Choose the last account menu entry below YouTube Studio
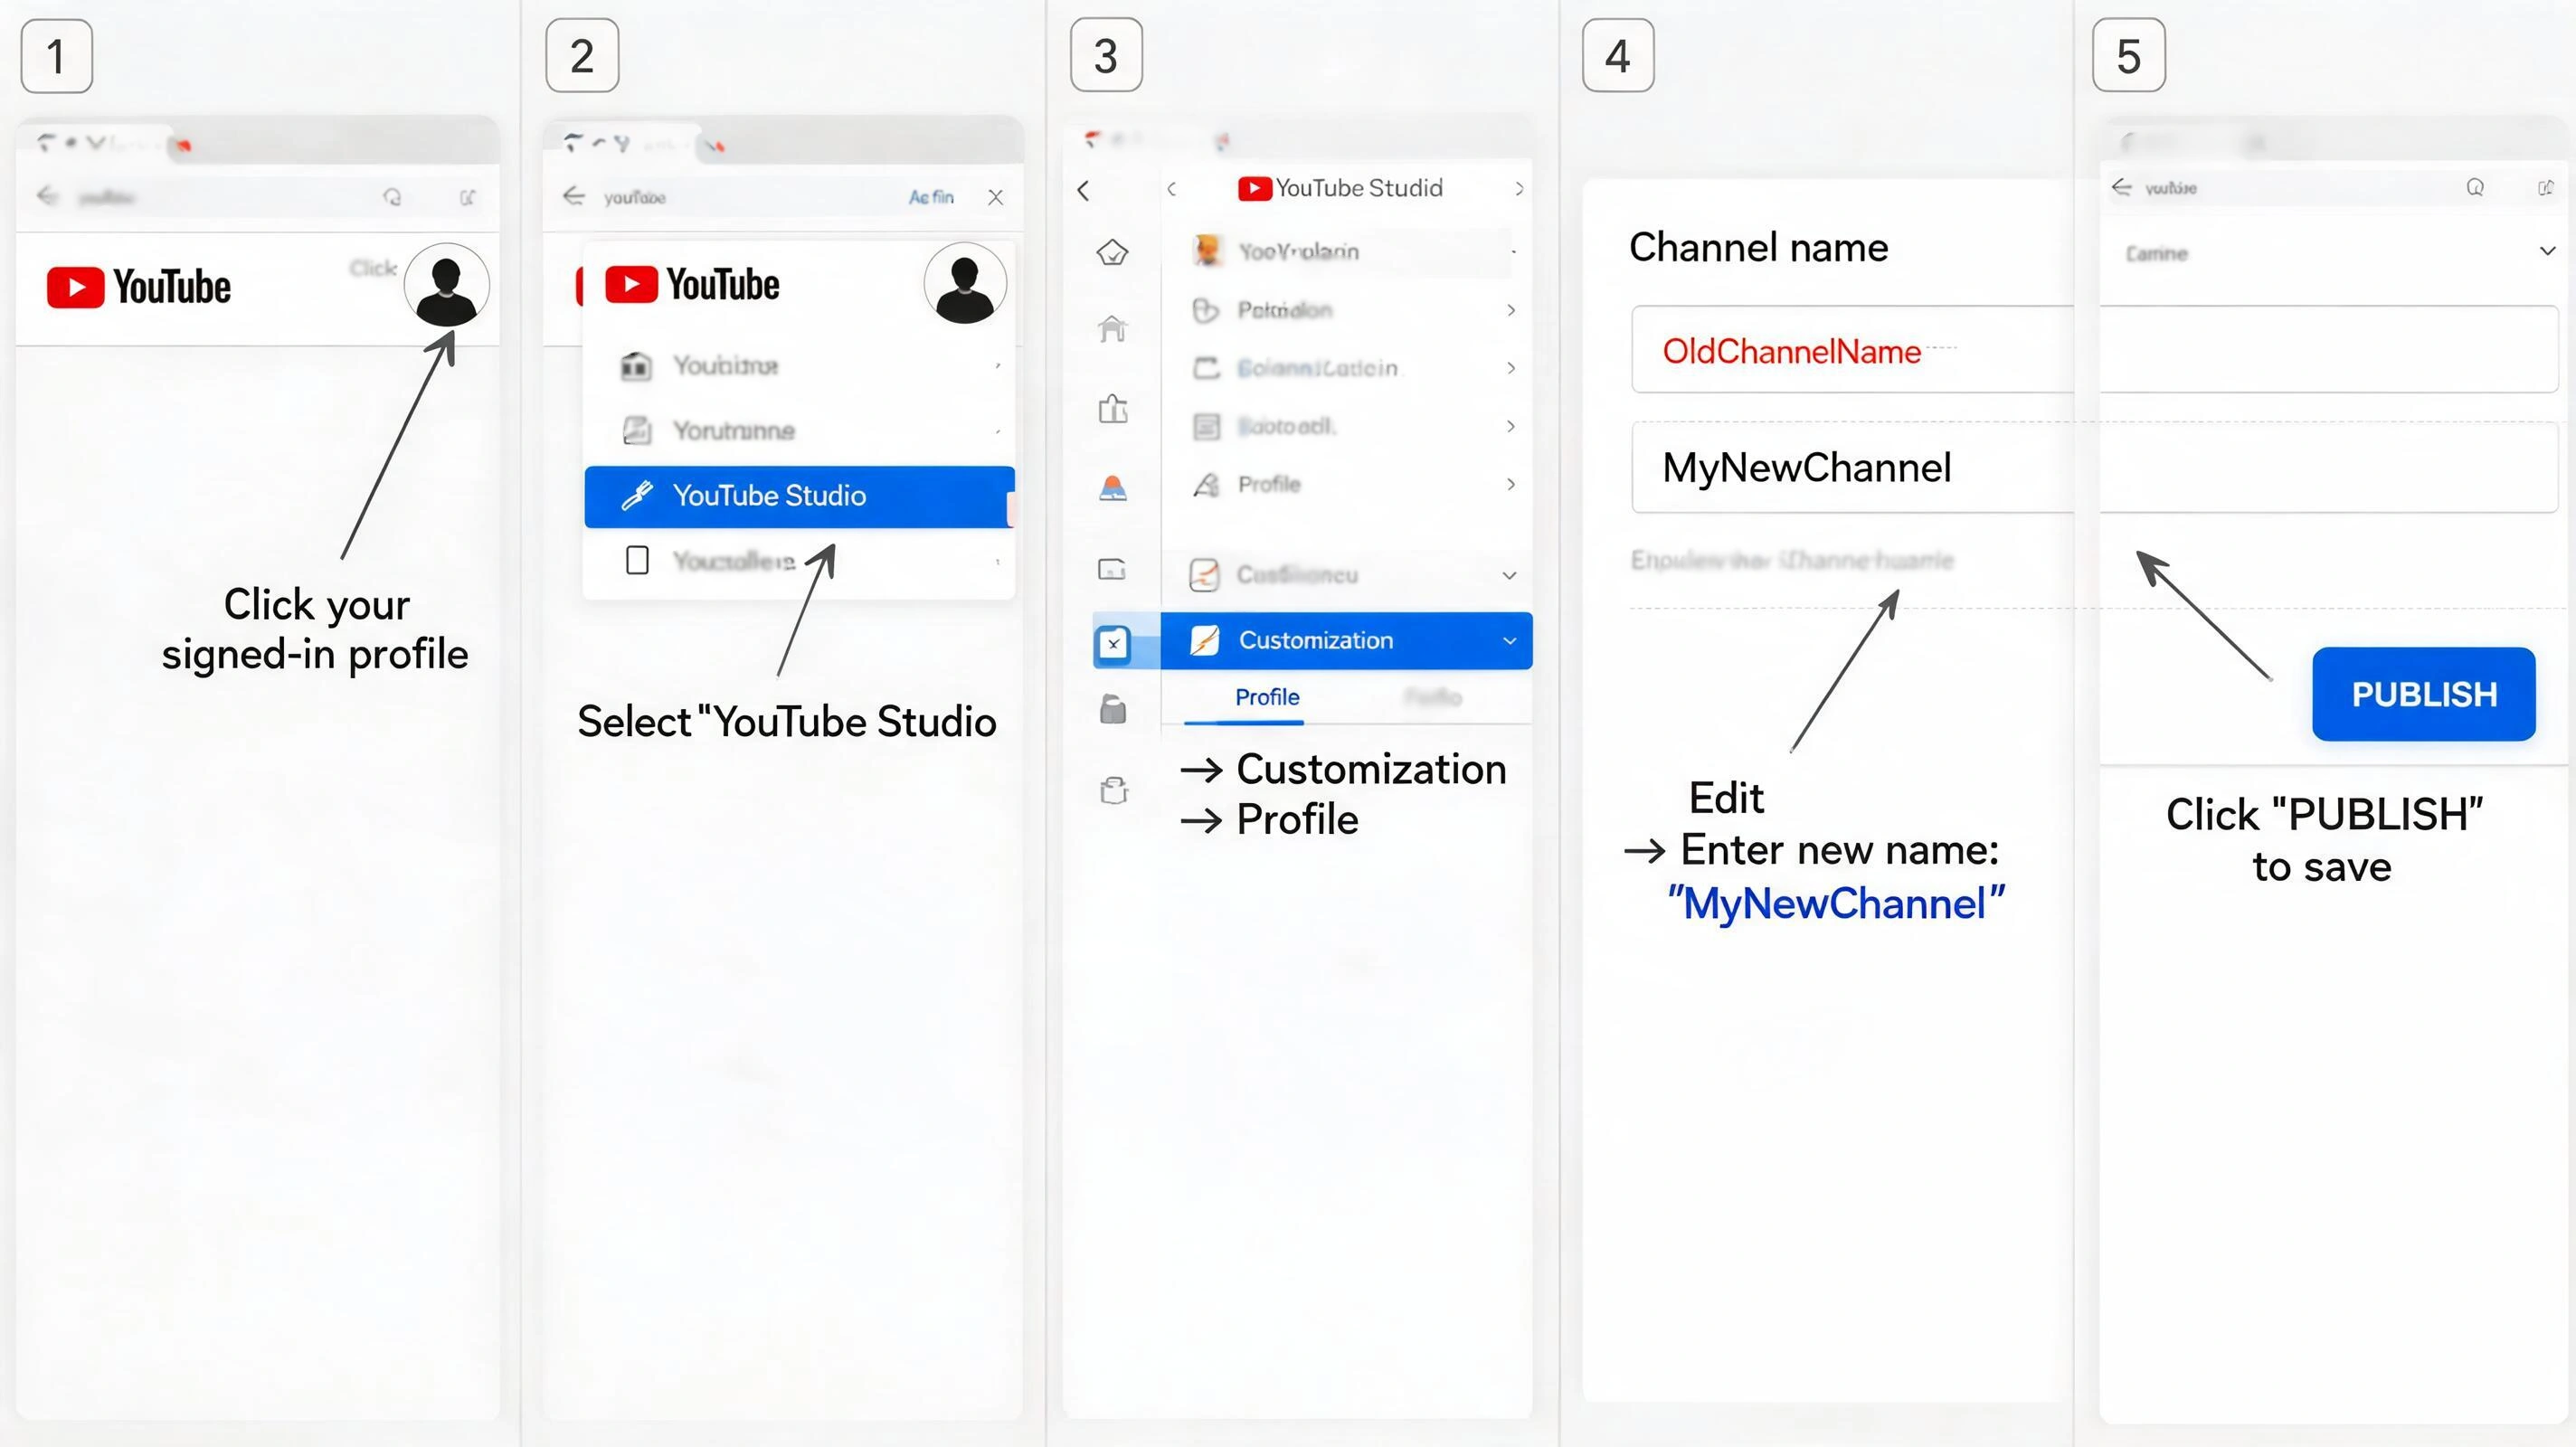Screen dimensions: 2576x1447 799,561
